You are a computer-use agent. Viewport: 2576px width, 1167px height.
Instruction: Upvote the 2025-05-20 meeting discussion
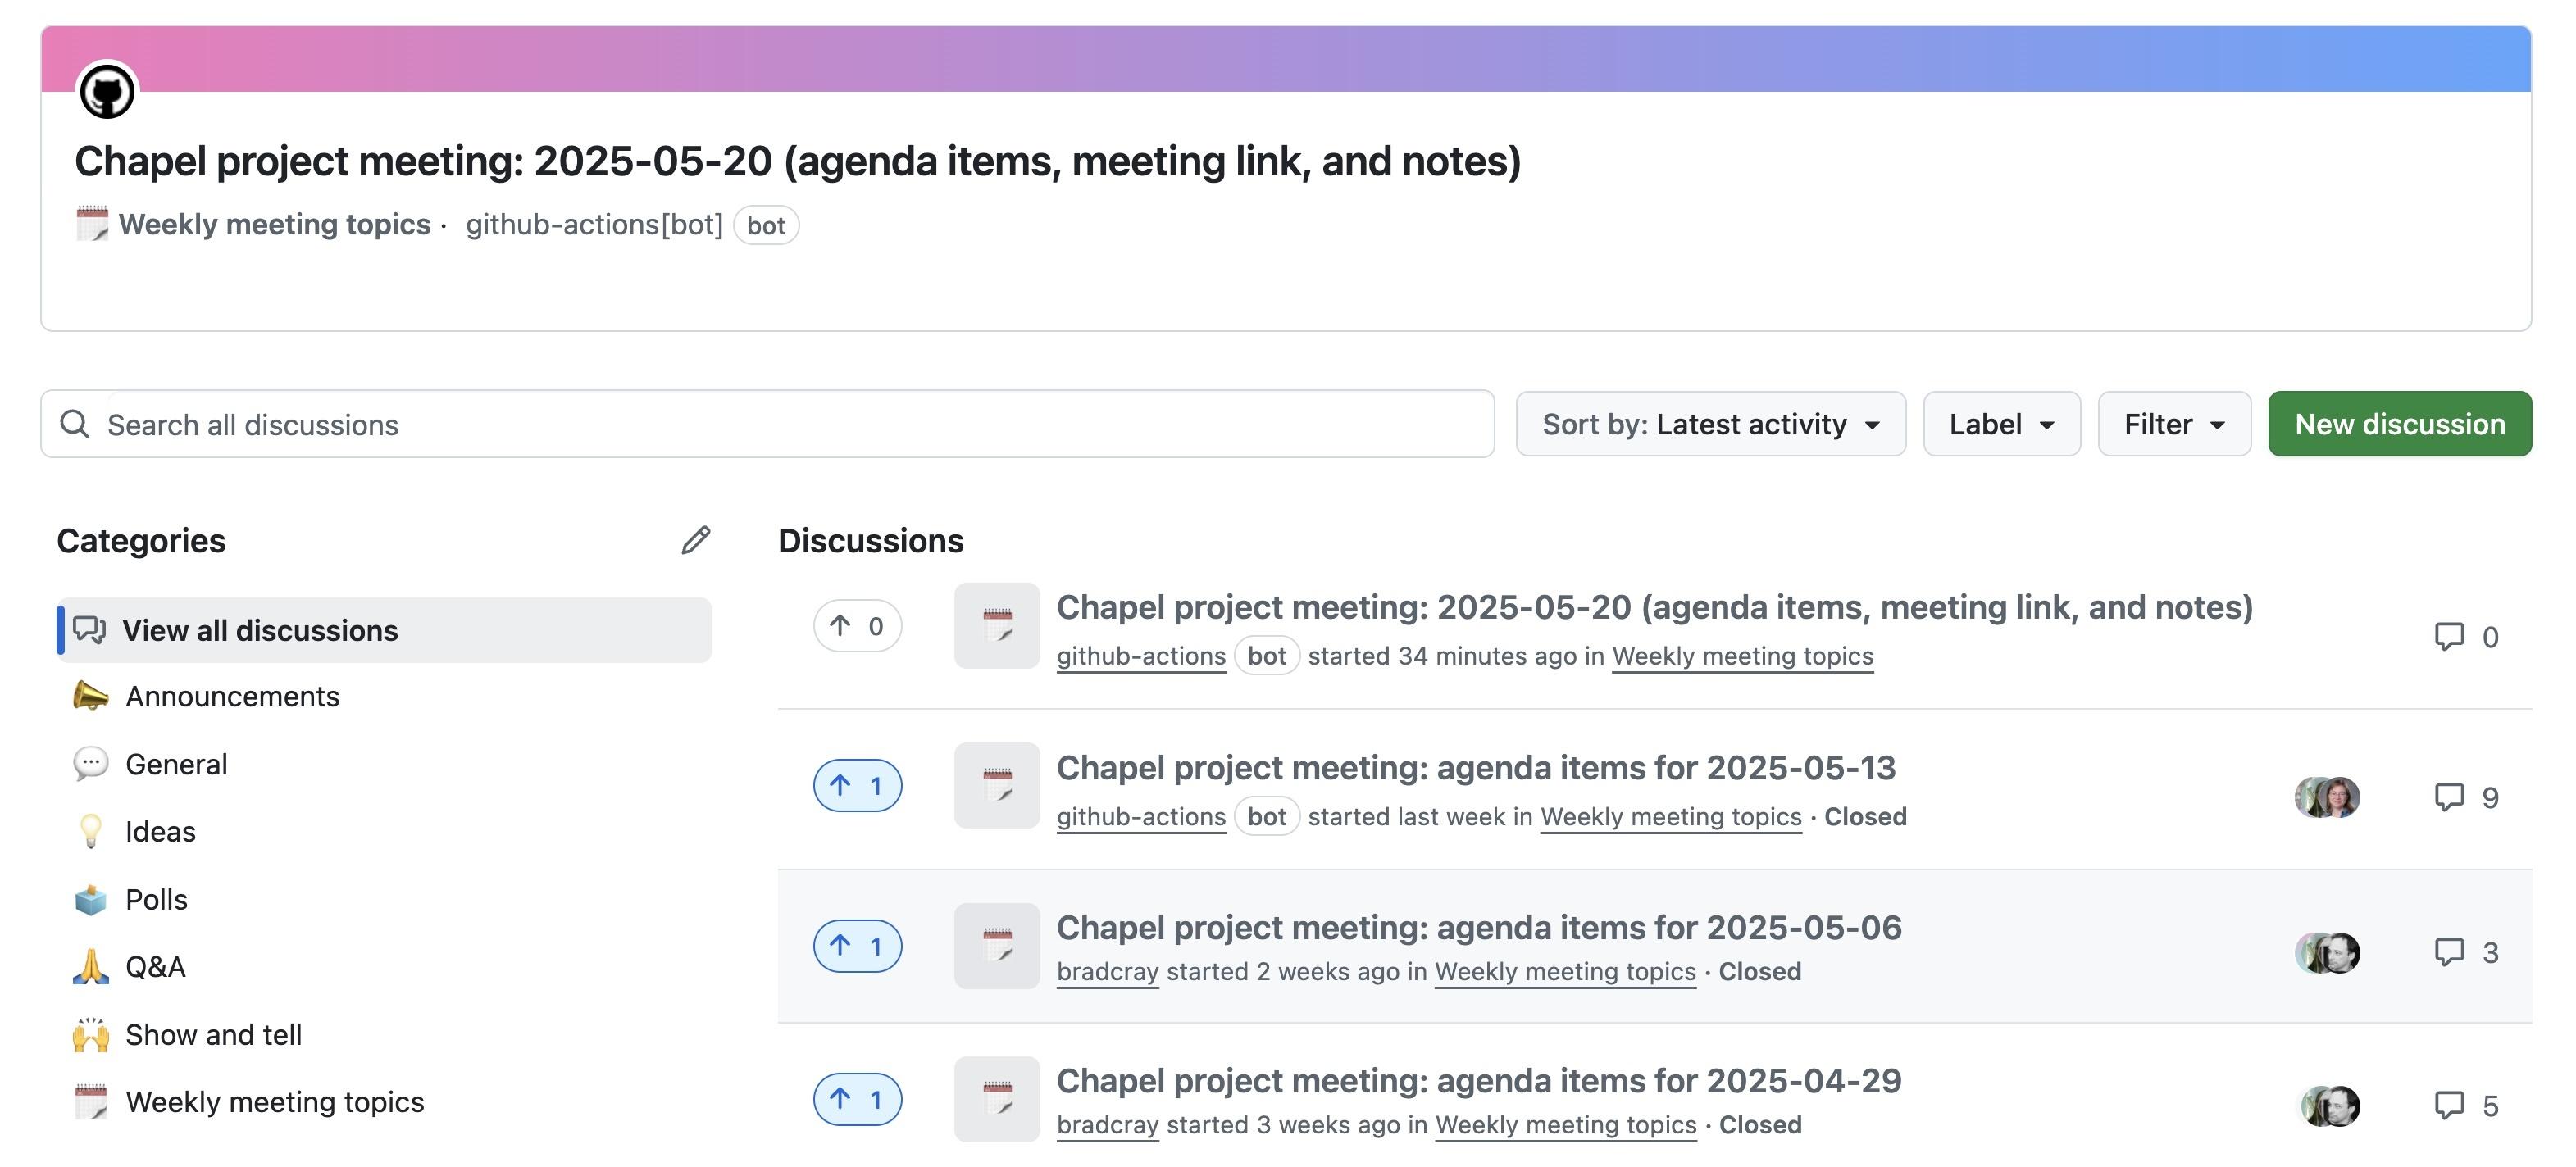point(857,626)
